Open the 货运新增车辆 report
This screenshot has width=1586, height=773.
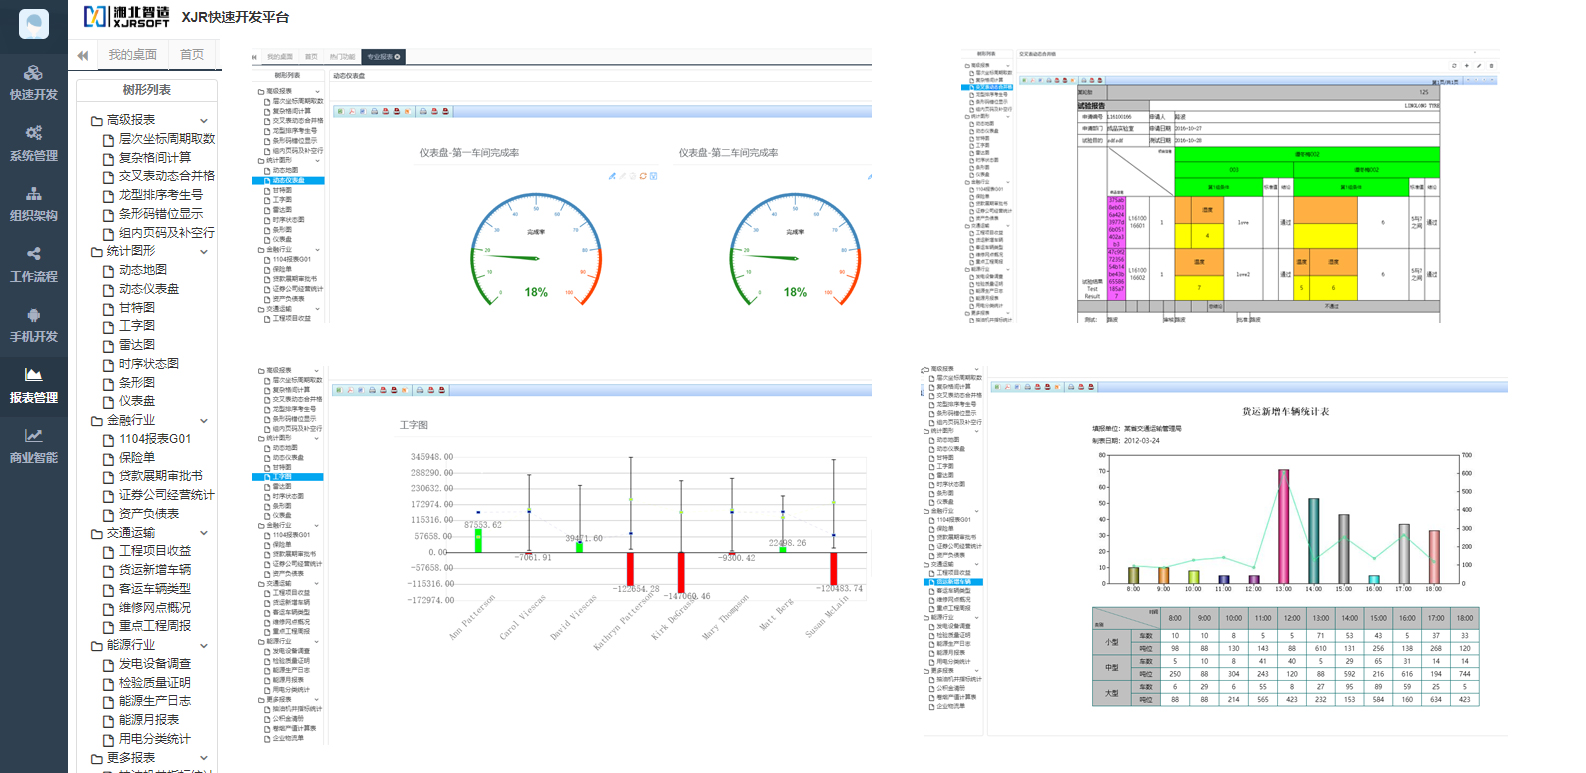(x=155, y=570)
